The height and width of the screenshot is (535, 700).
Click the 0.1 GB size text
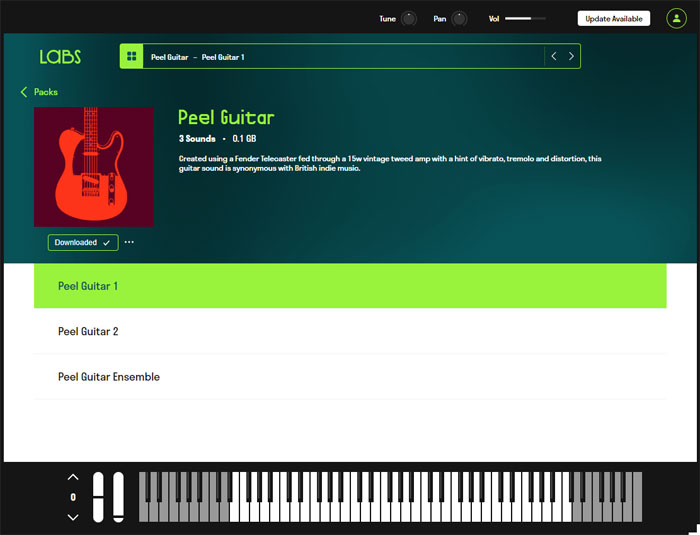244,138
